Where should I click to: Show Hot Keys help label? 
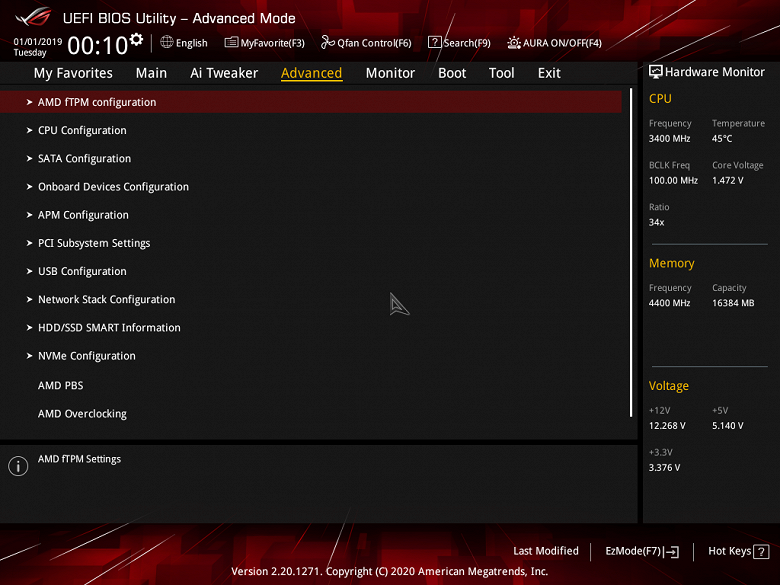[x=729, y=551]
